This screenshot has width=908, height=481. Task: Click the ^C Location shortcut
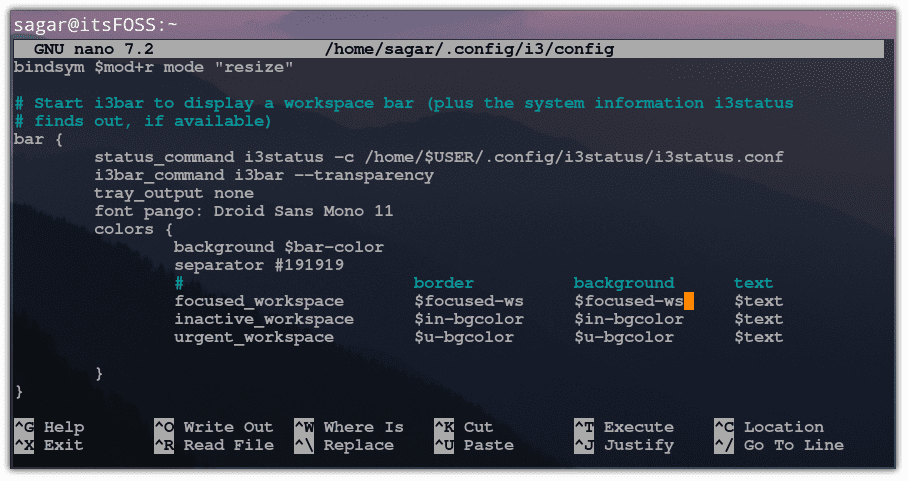coord(768,427)
